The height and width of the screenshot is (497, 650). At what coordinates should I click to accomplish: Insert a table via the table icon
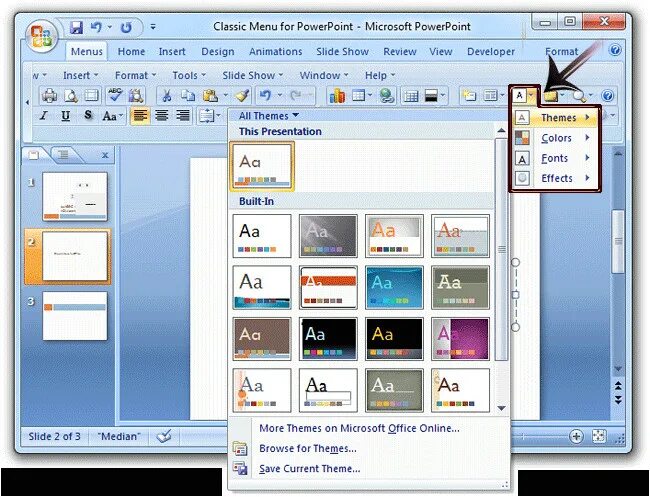pos(358,96)
